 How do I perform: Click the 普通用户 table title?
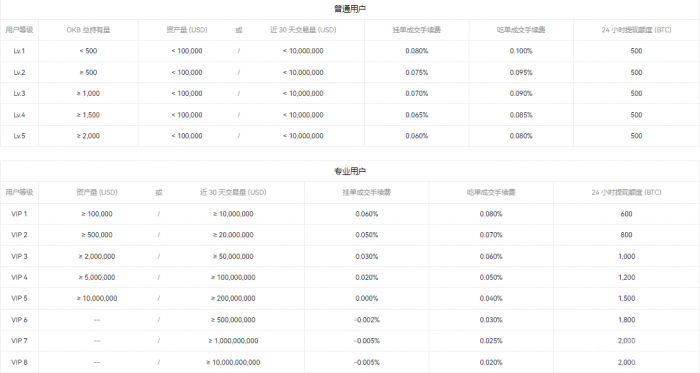coord(350,9)
